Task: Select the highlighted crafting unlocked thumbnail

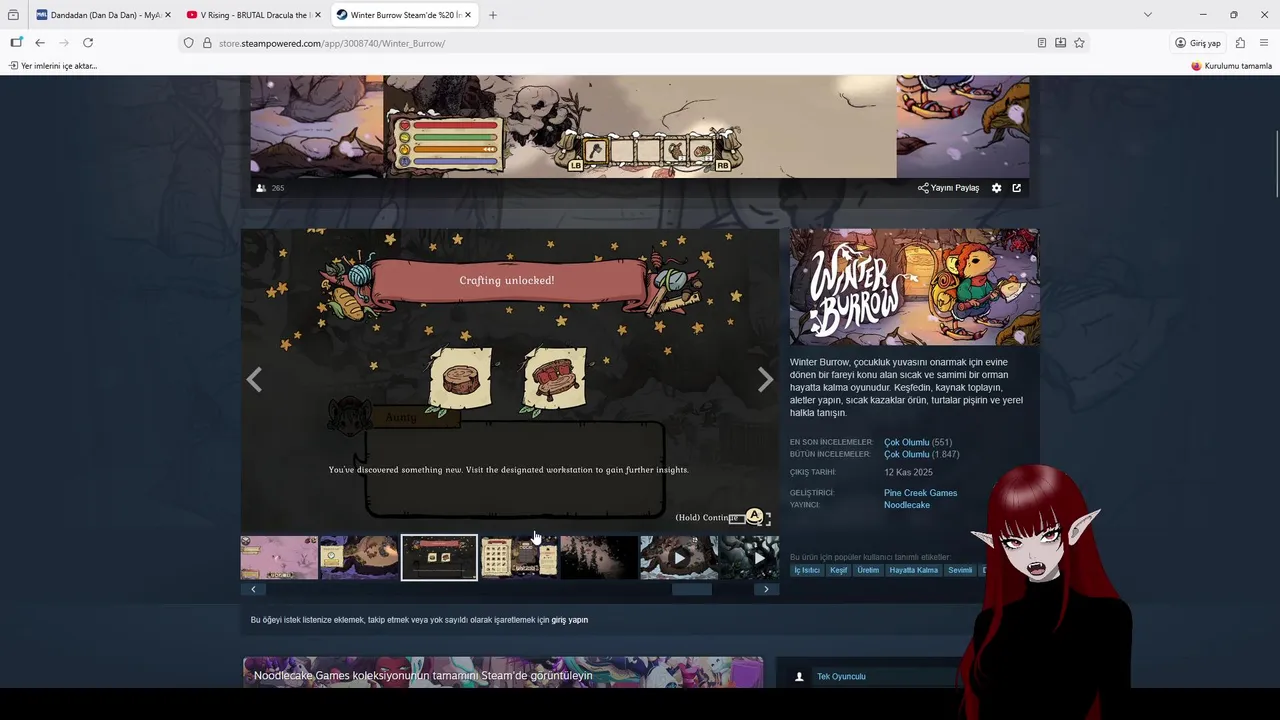Action: (x=439, y=558)
